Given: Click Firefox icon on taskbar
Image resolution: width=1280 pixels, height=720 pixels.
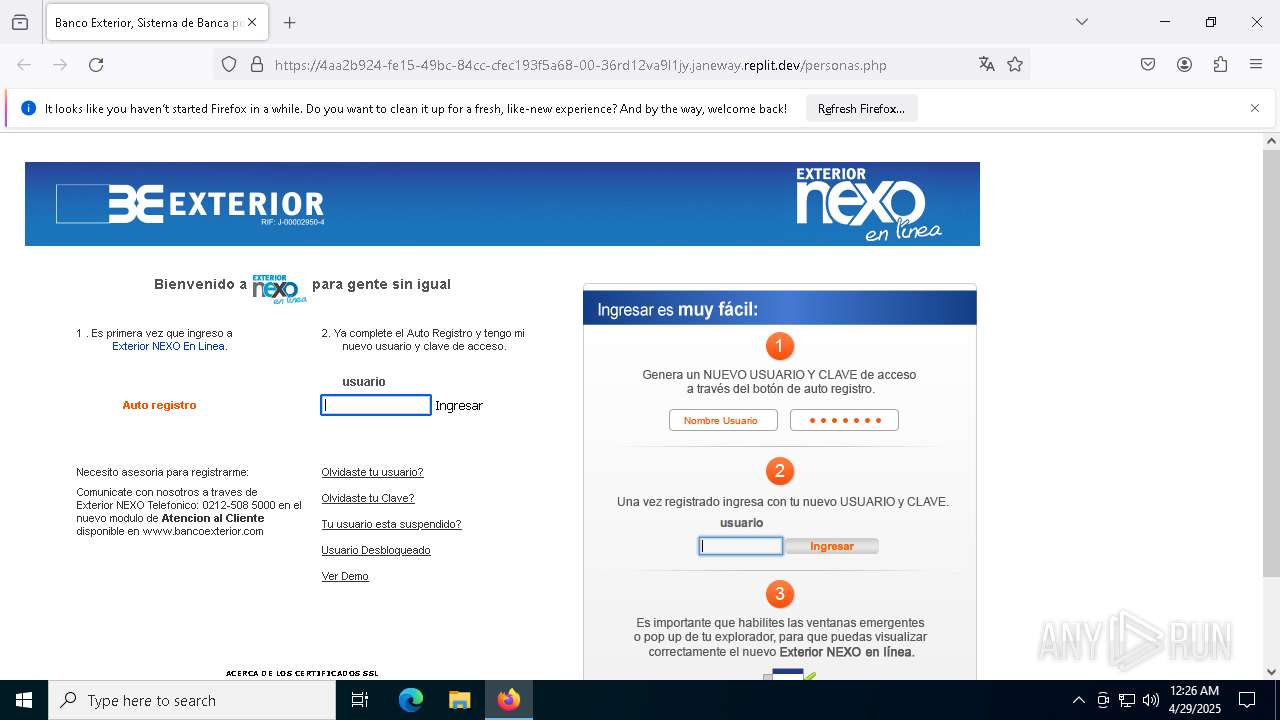Looking at the screenshot, I should pyautogui.click(x=509, y=700).
